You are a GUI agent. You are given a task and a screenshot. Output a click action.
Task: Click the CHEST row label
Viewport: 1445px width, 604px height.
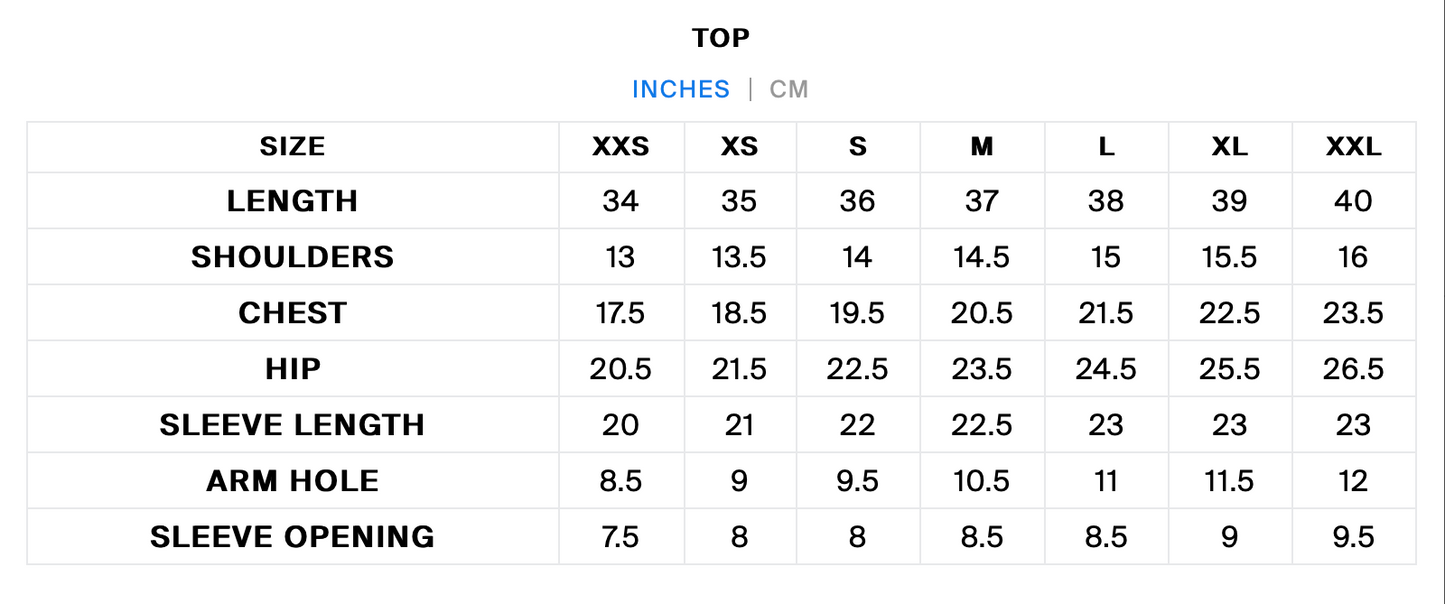coord(292,313)
